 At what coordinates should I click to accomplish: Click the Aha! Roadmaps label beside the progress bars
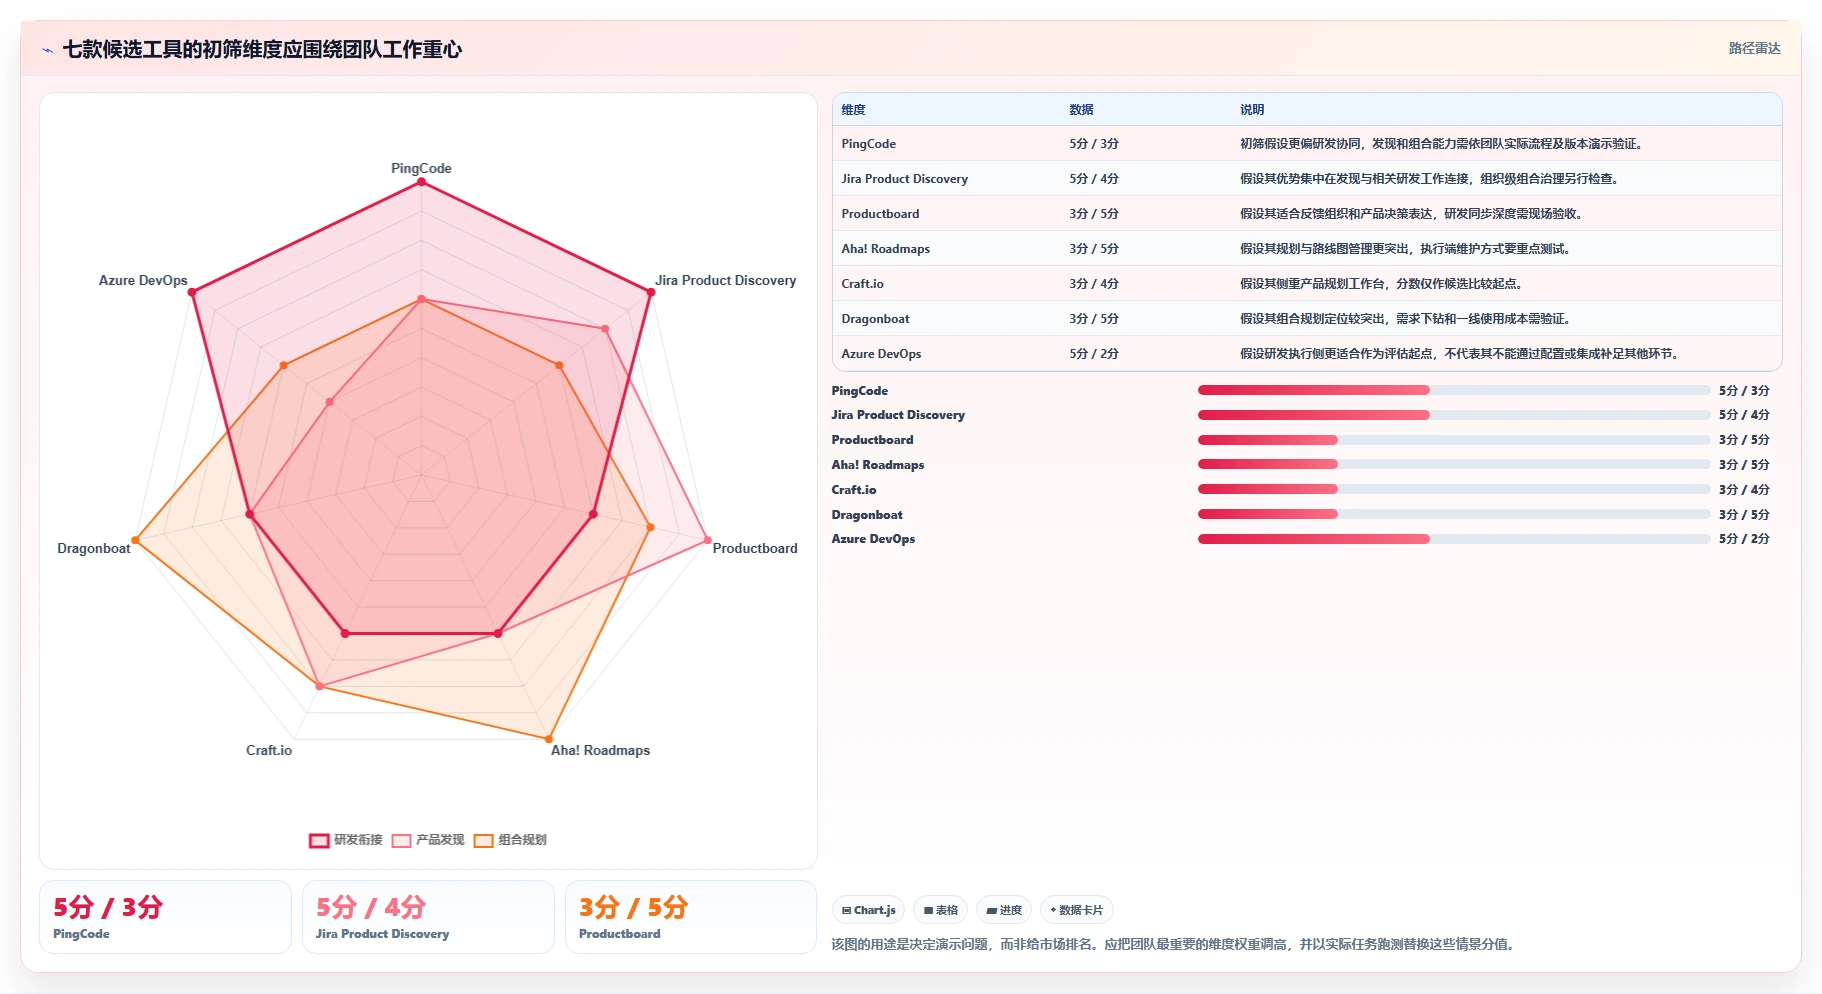click(878, 465)
